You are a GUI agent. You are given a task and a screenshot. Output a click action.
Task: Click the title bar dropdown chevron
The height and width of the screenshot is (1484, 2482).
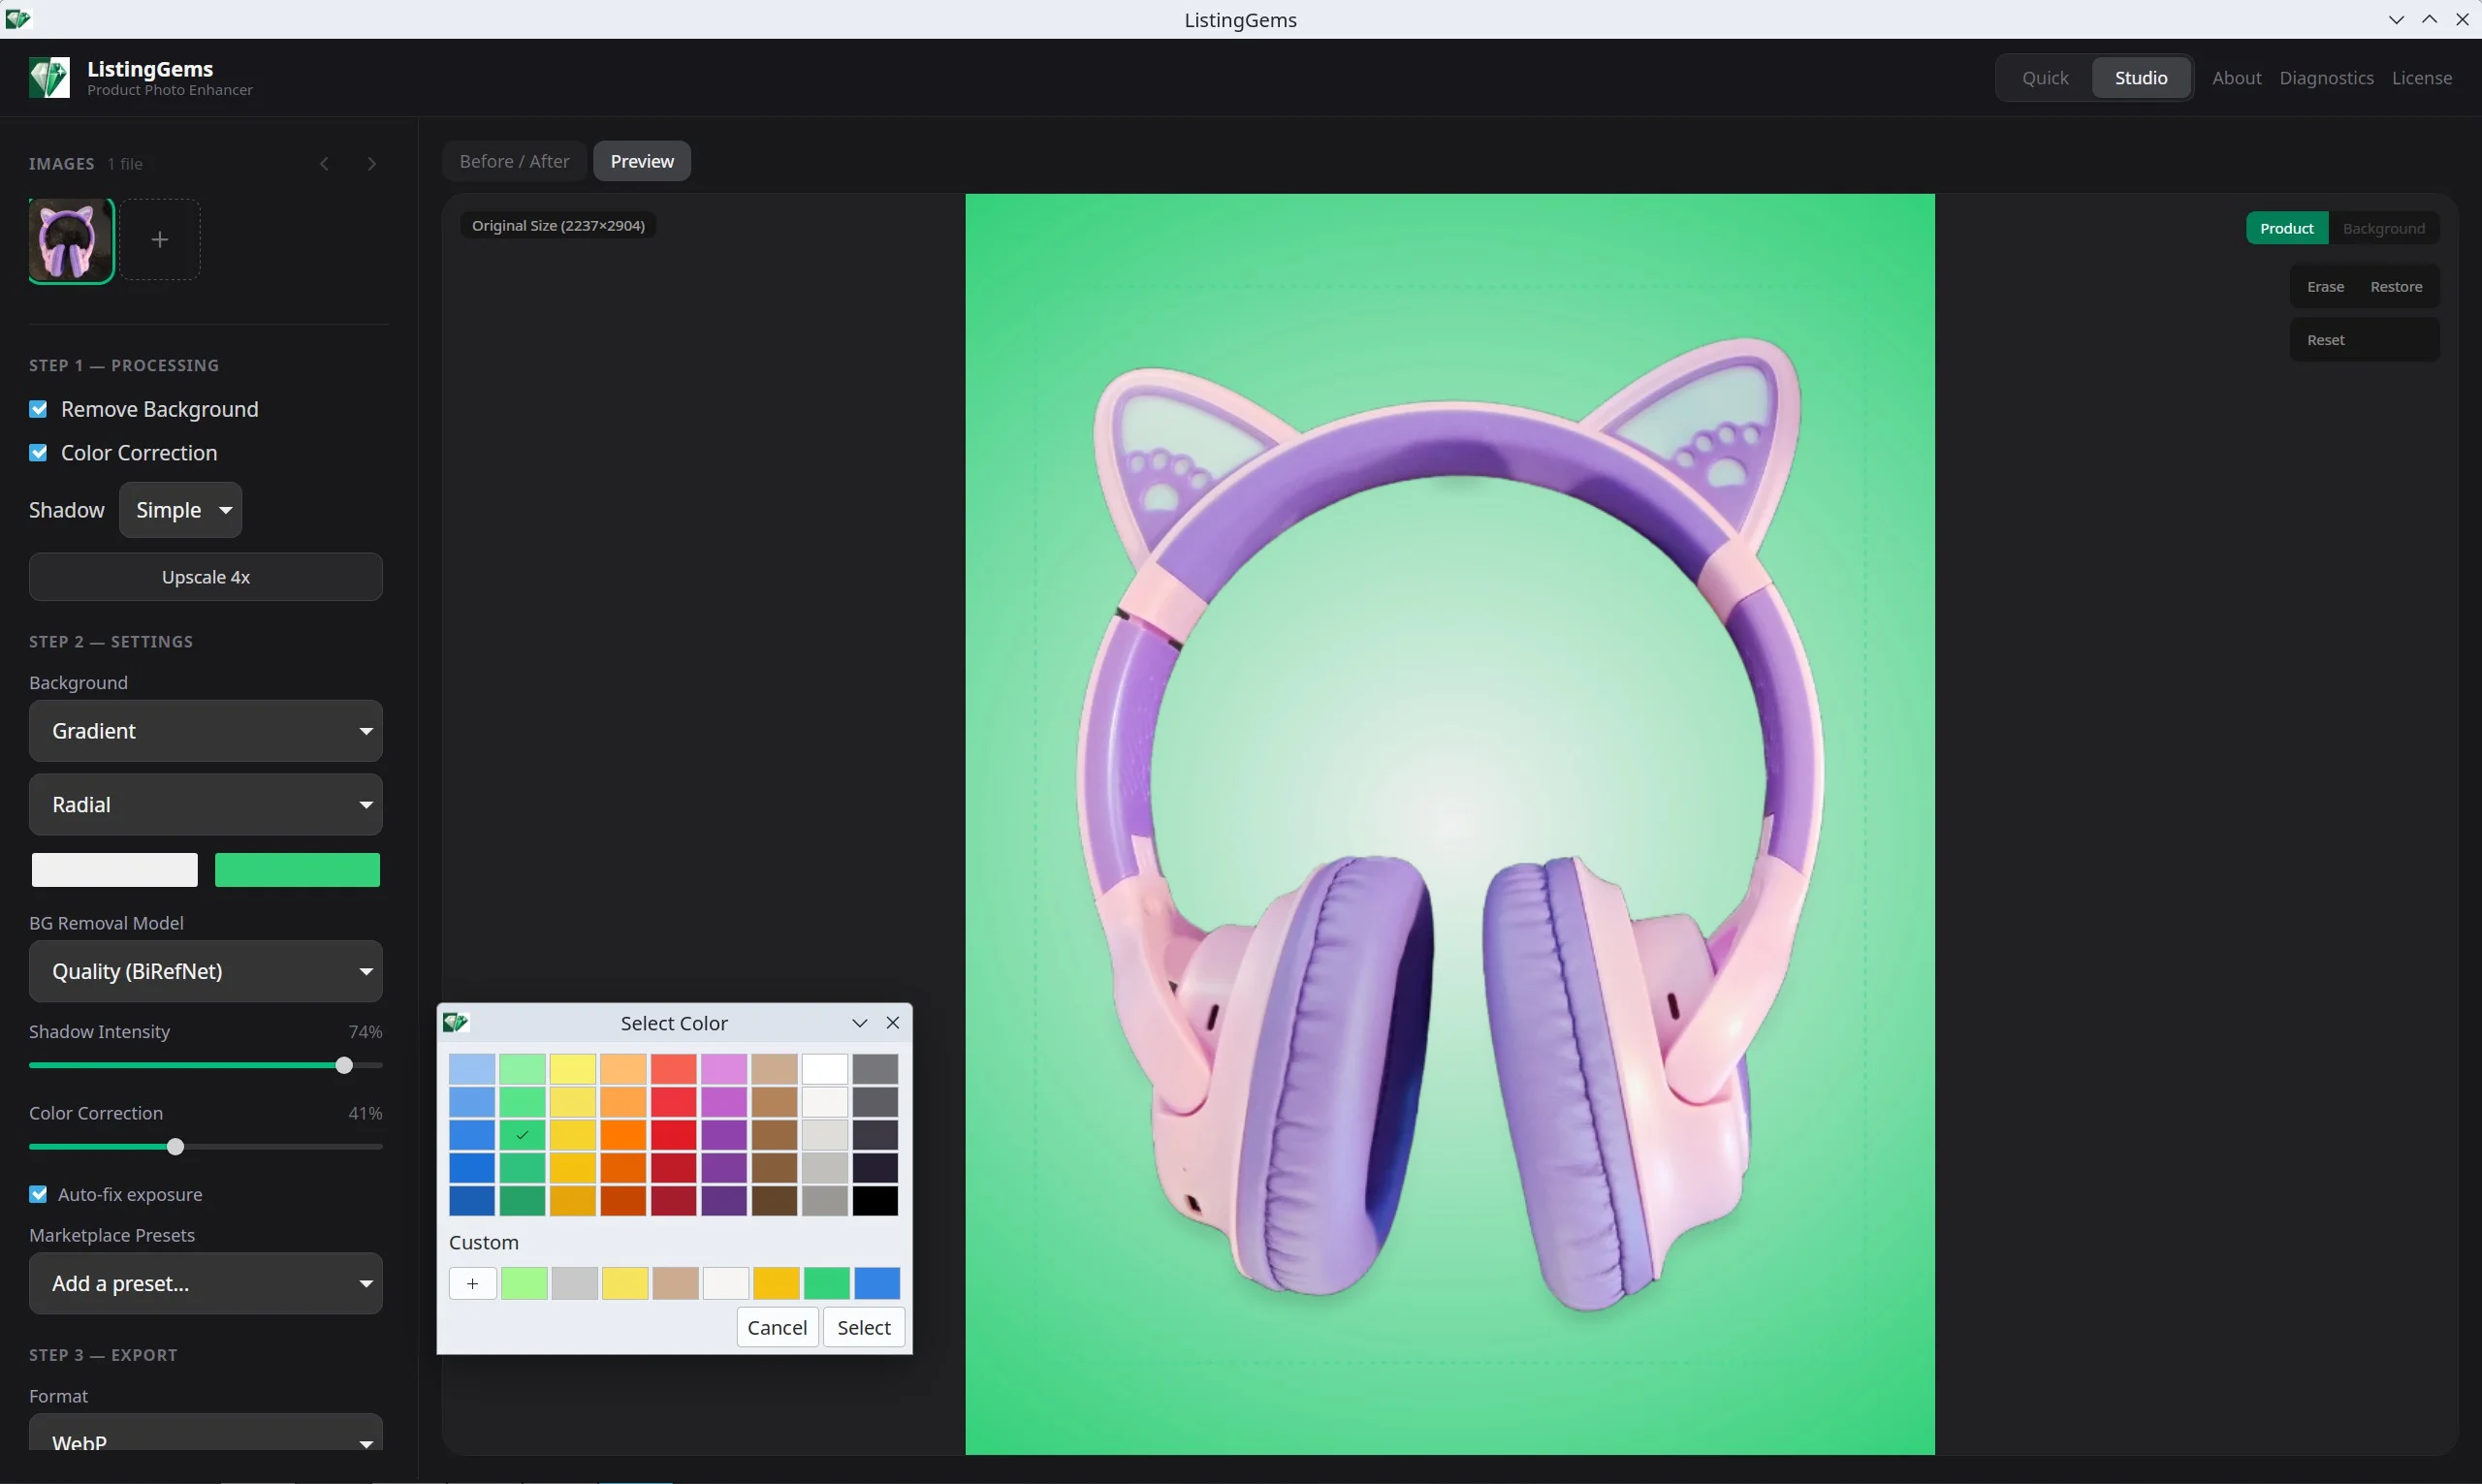click(x=2396, y=19)
